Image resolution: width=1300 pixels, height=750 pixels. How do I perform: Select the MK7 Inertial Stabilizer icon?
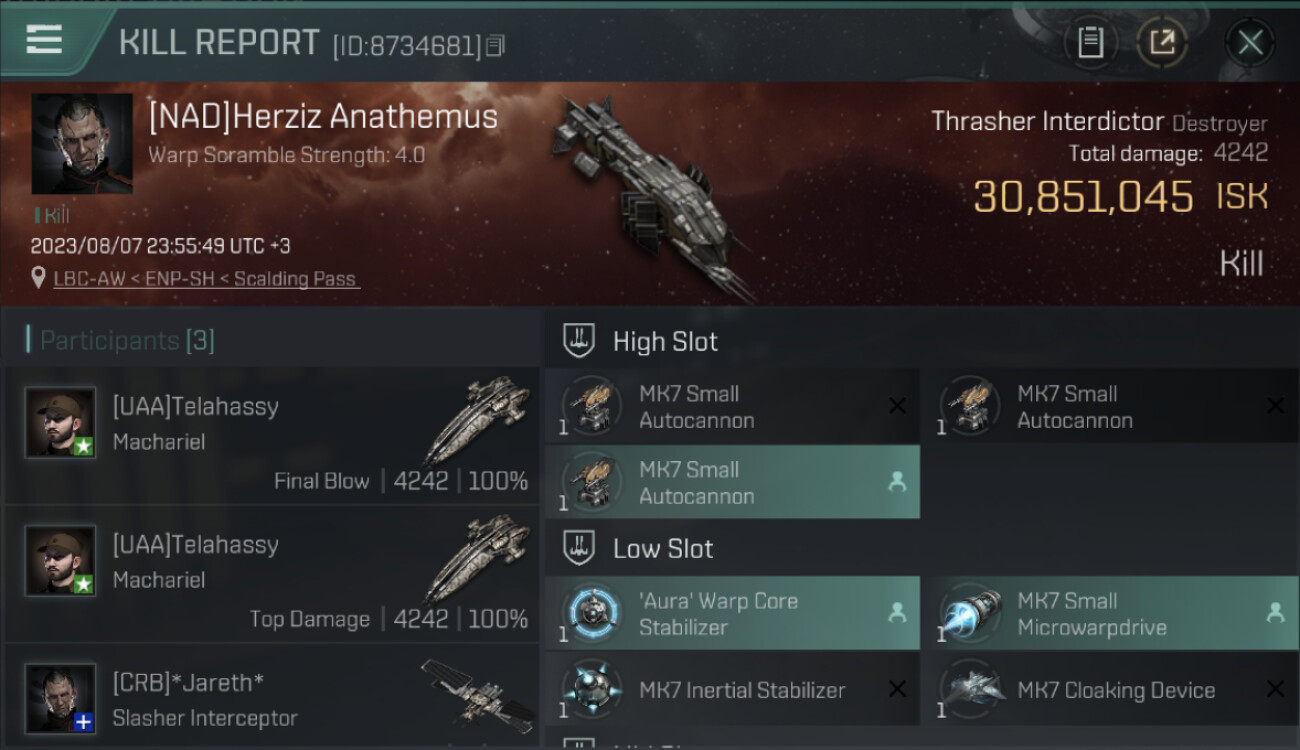coord(592,690)
